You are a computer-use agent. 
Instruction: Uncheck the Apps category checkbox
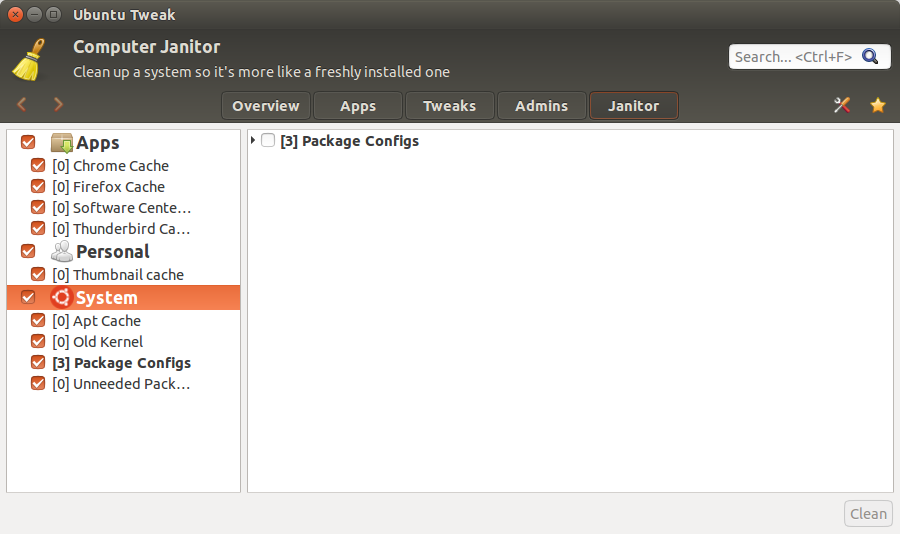[x=28, y=142]
